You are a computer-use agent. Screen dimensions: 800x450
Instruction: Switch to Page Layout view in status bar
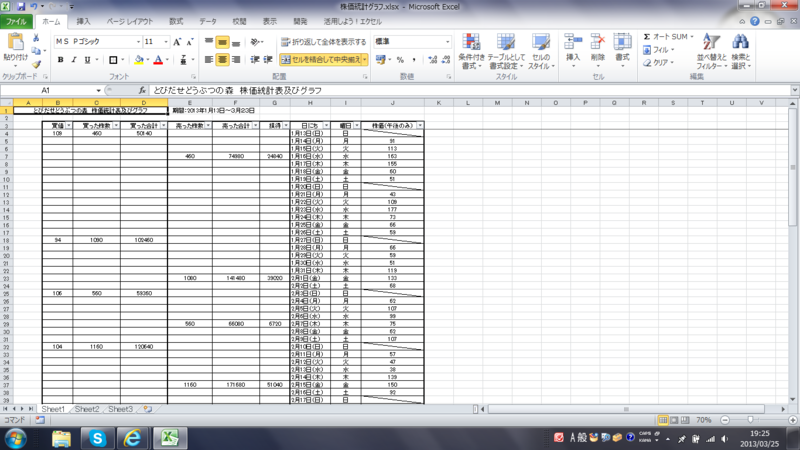(x=674, y=420)
